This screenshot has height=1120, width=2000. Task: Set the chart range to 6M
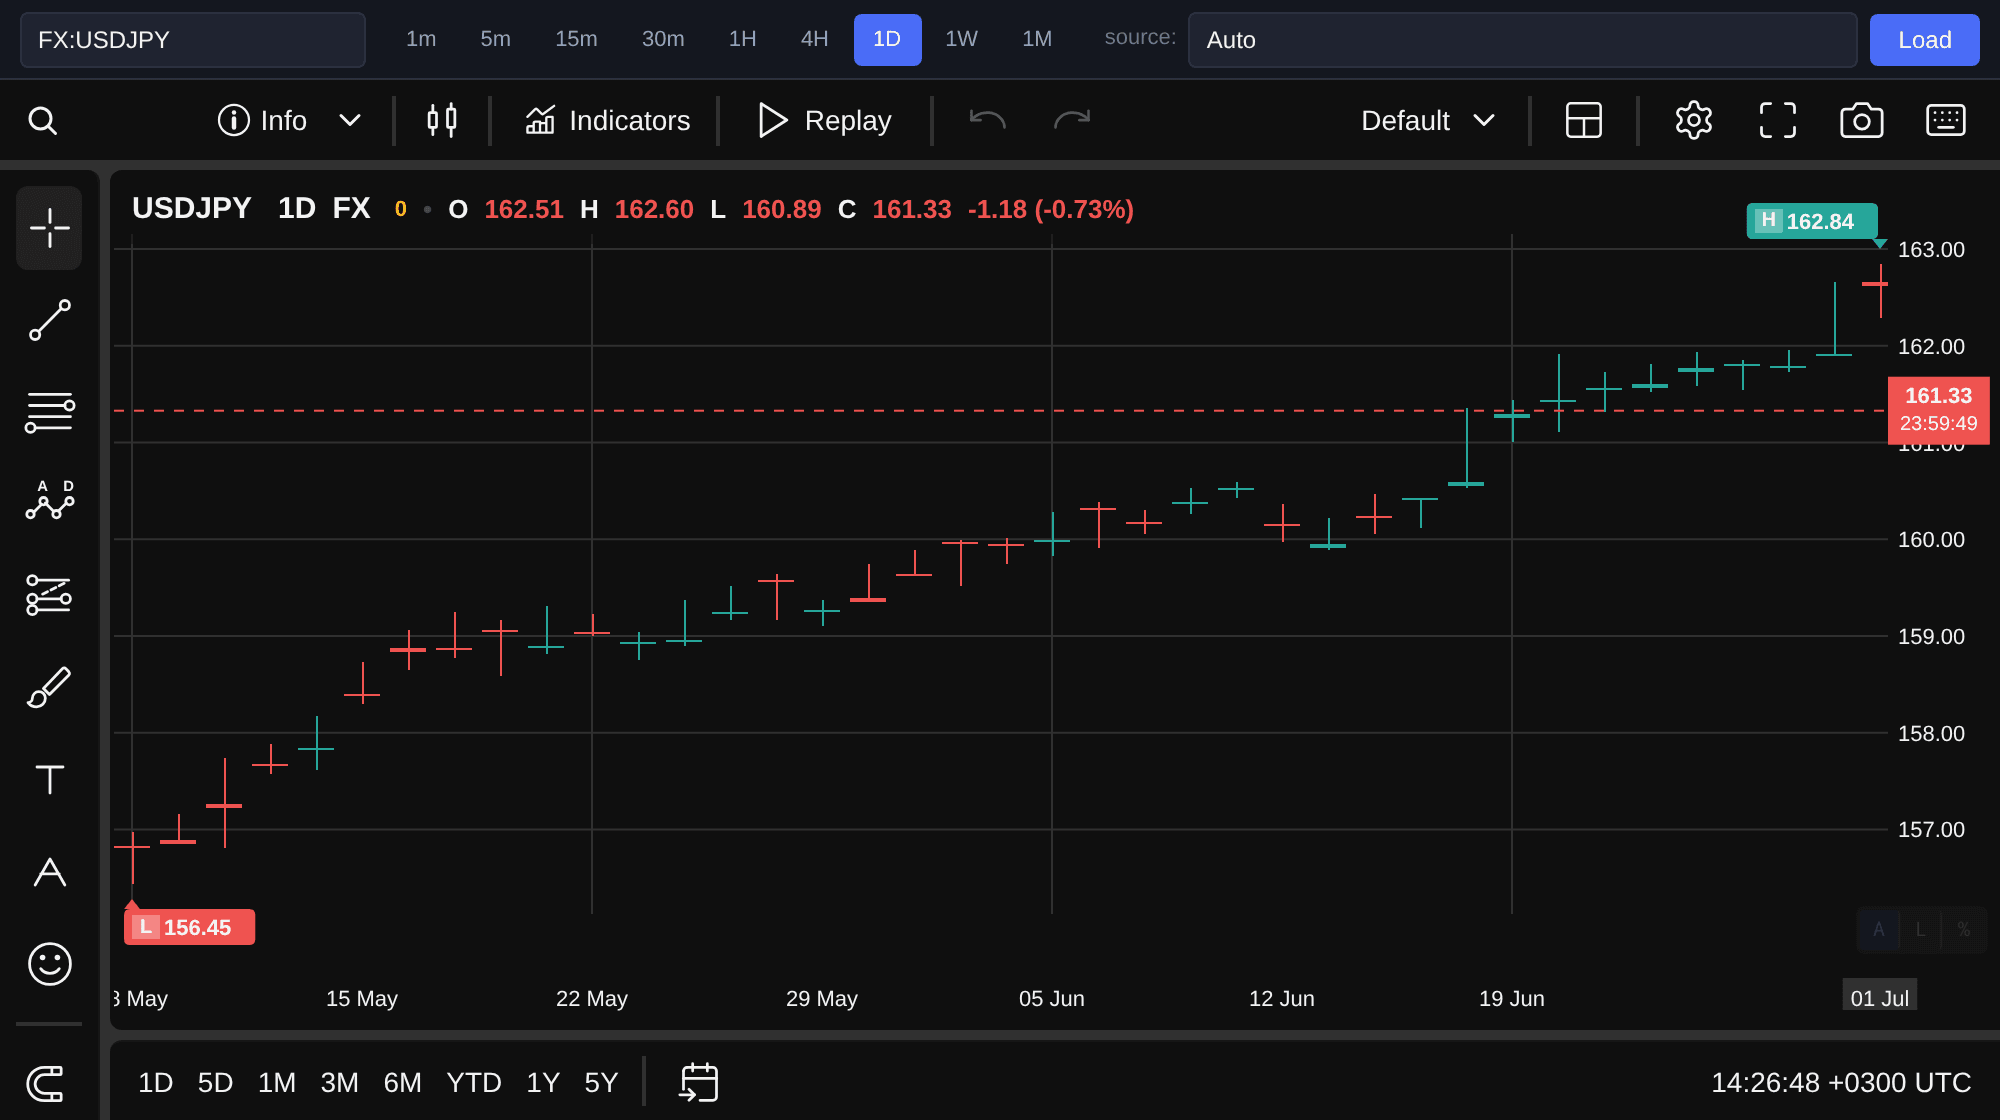pos(402,1083)
